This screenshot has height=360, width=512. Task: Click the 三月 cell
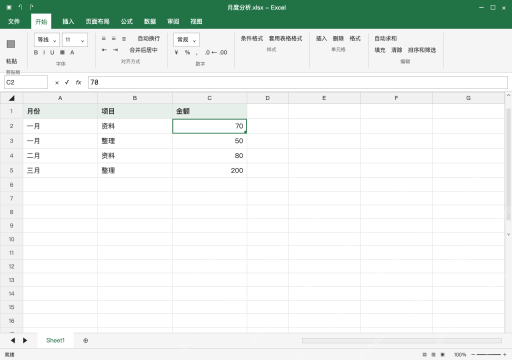click(x=60, y=170)
